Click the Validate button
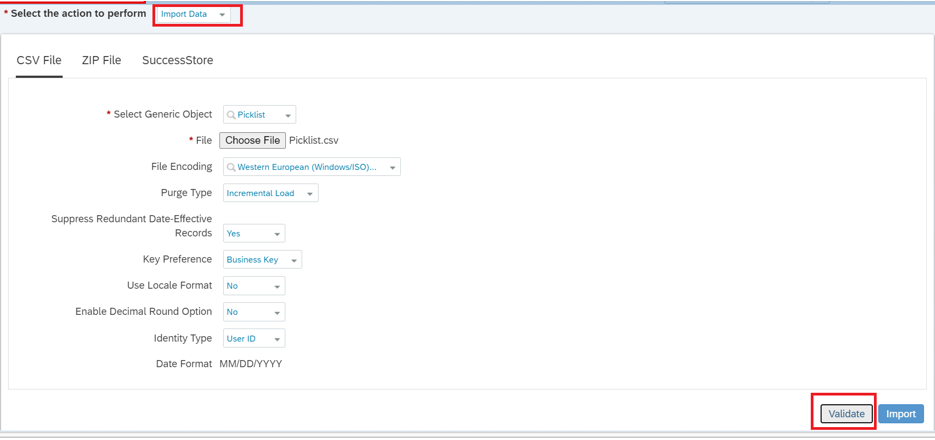Image resolution: width=935 pixels, height=440 pixels. [x=847, y=414]
